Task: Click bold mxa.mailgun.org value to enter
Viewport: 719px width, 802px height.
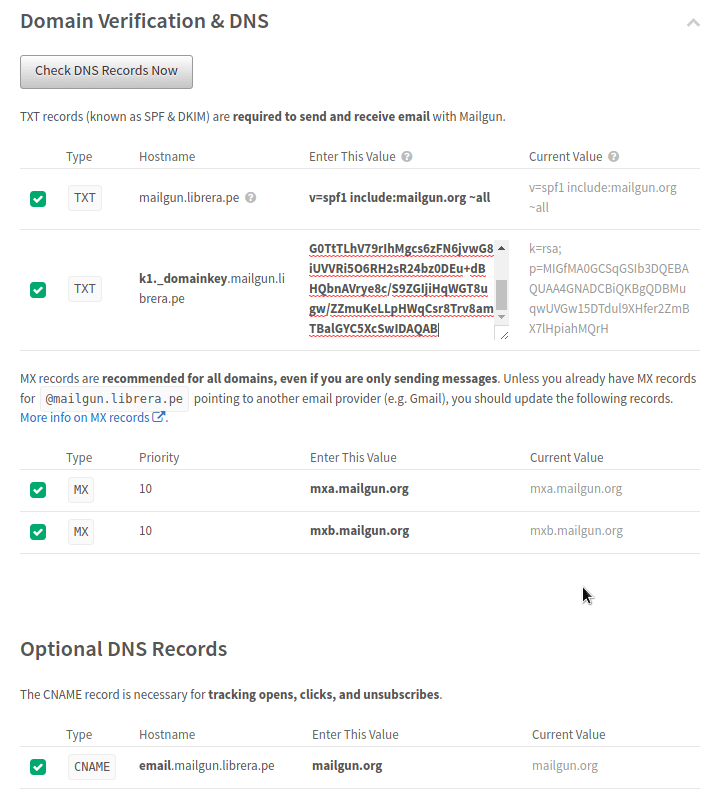Action: pos(360,489)
